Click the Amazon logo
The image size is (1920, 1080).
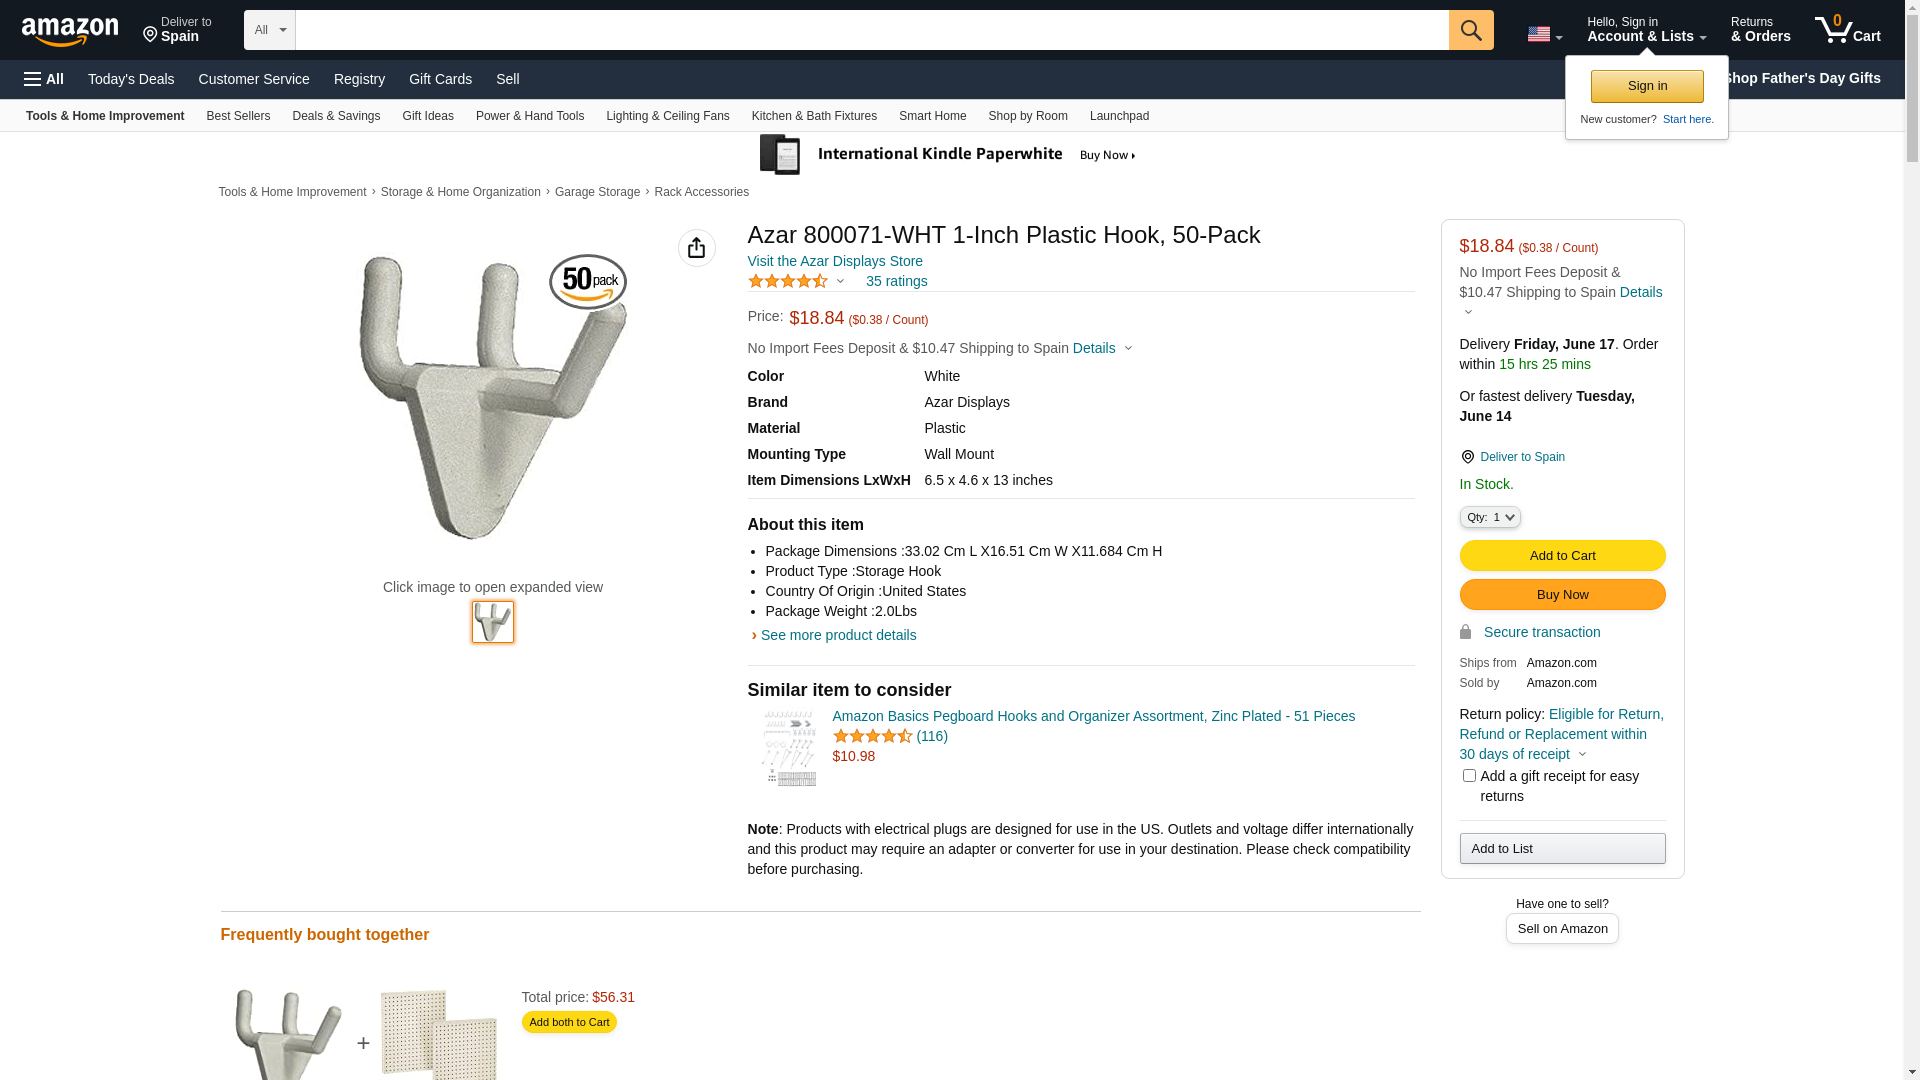click(x=70, y=31)
